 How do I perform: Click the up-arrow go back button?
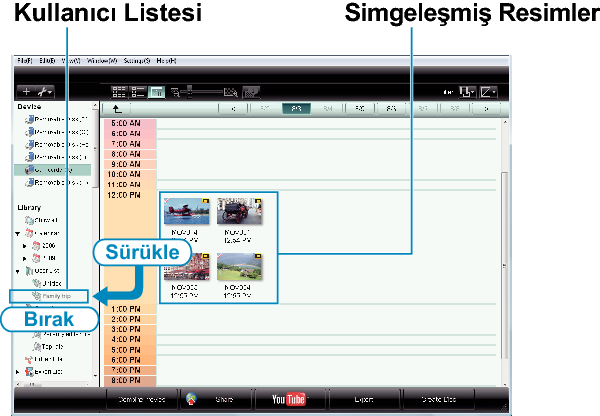click(117, 109)
